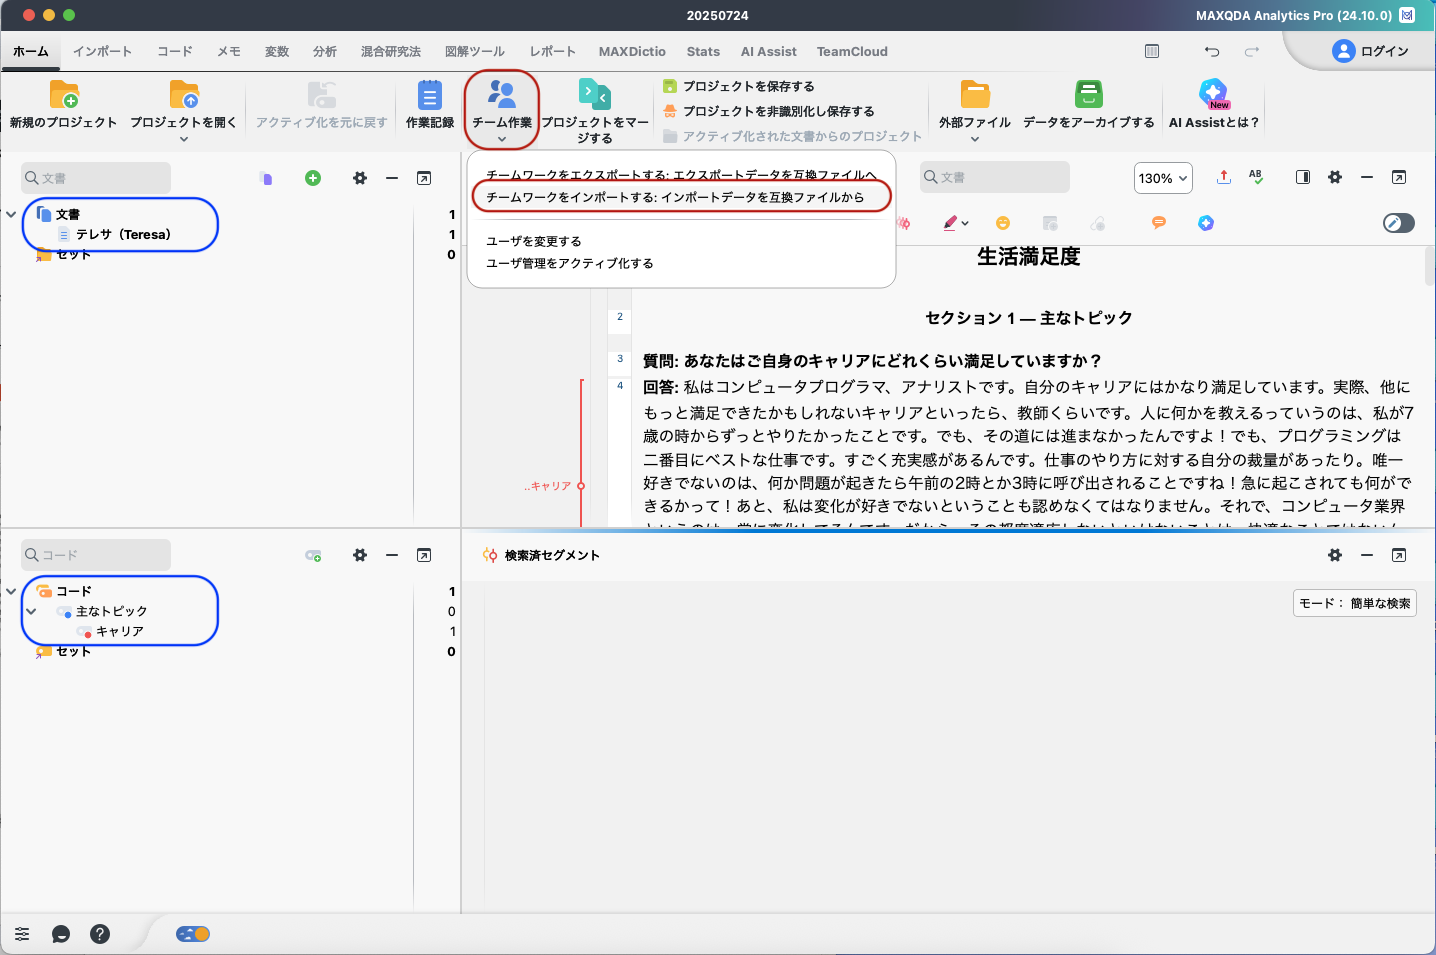
Task: Open the 外部ファイル folder icon
Action: (x=975, y=94)
